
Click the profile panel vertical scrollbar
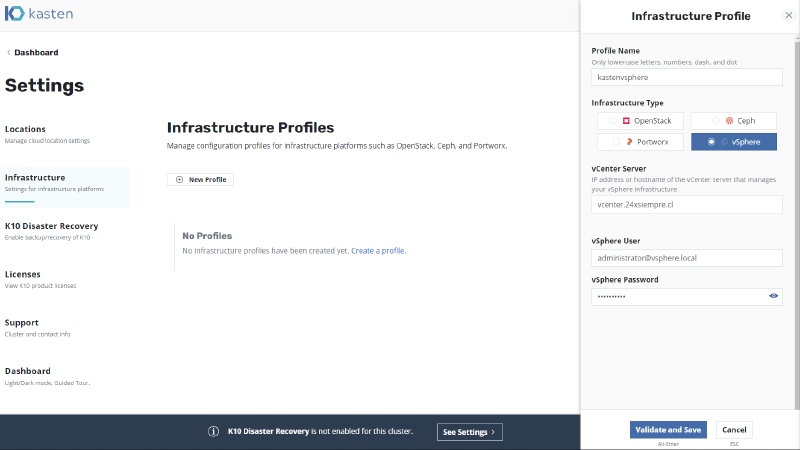(797, 224)
